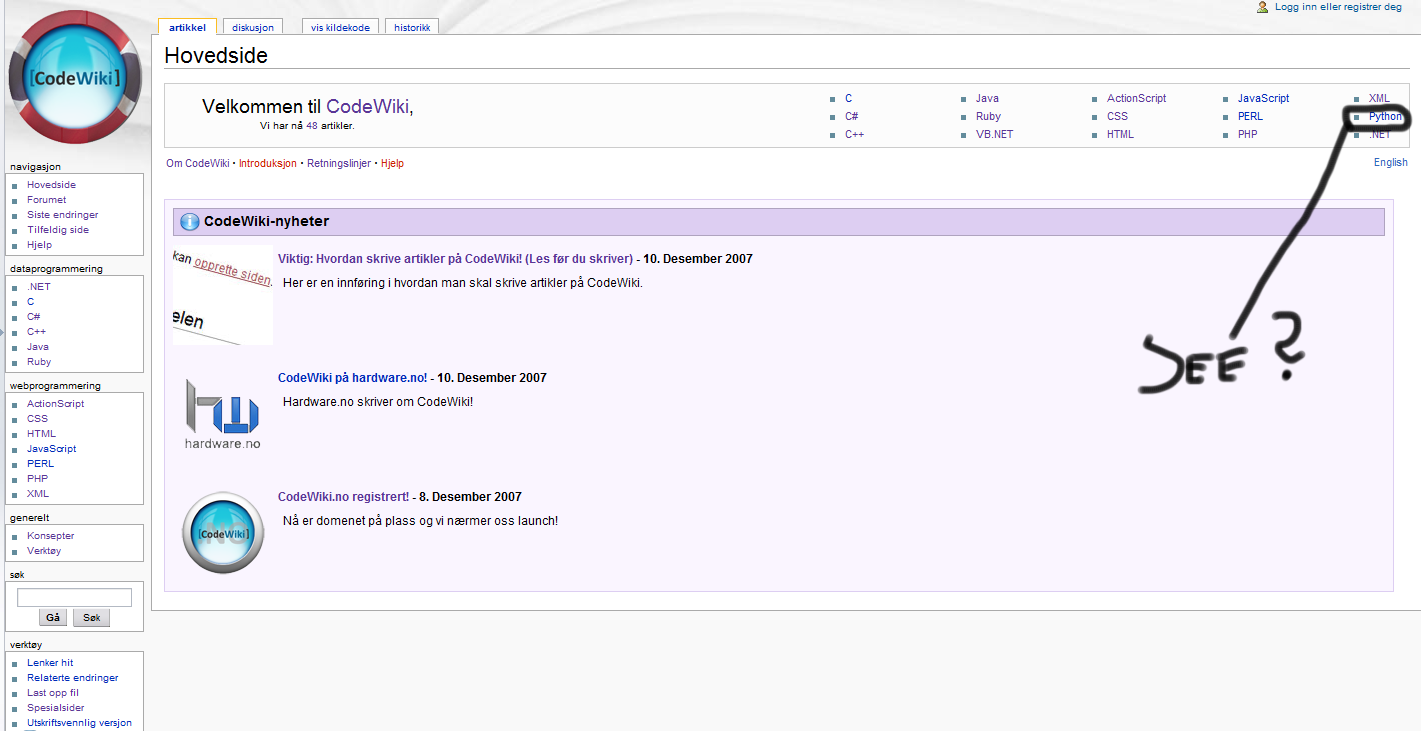Open the historikk tab
Screen dimensions: 1421x731
point(412,28)
